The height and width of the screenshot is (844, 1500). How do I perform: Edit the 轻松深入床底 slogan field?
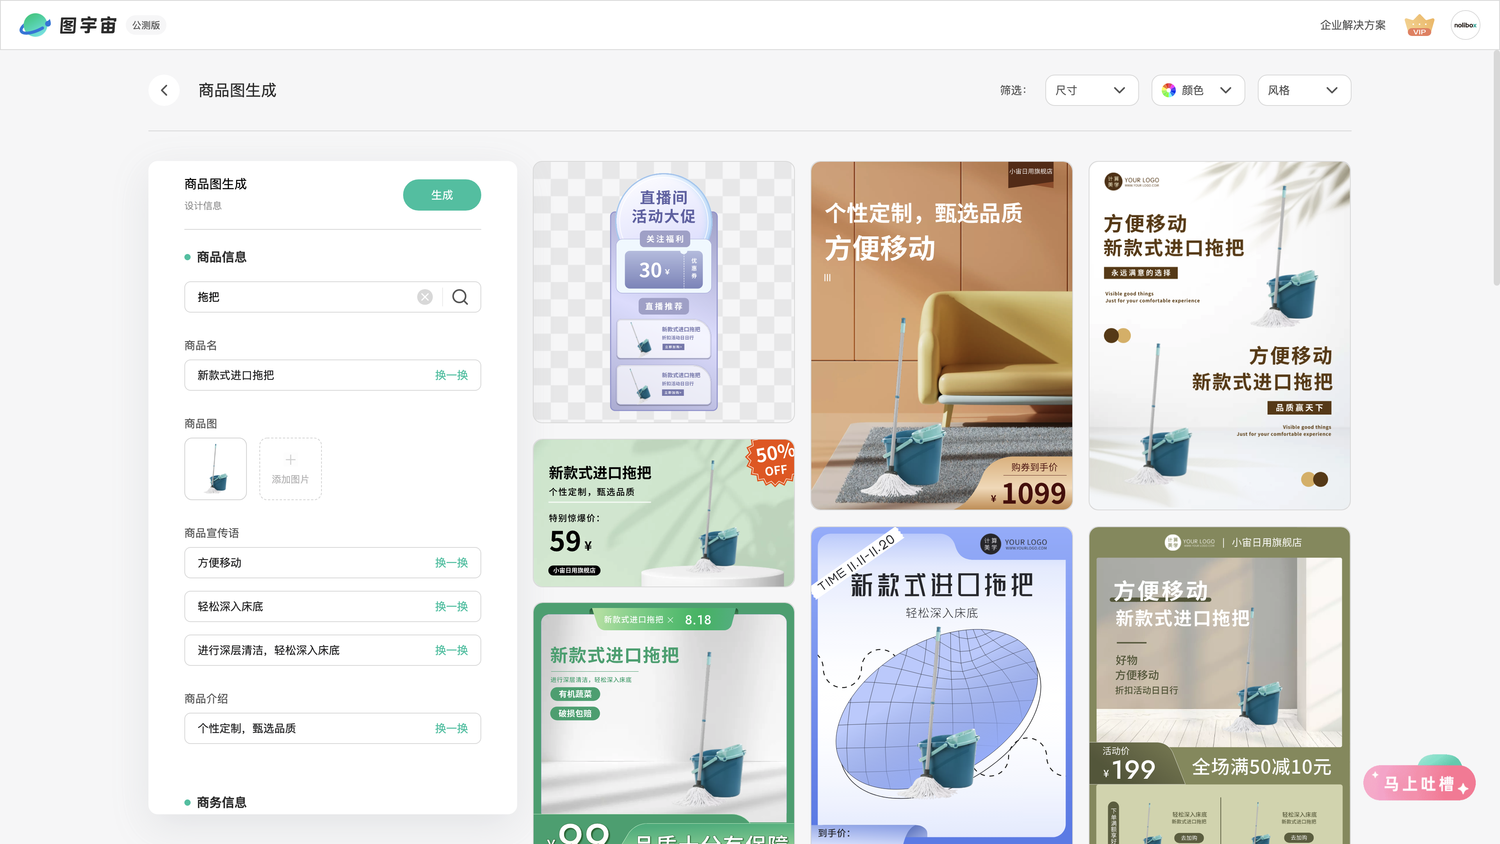[333, 607]
